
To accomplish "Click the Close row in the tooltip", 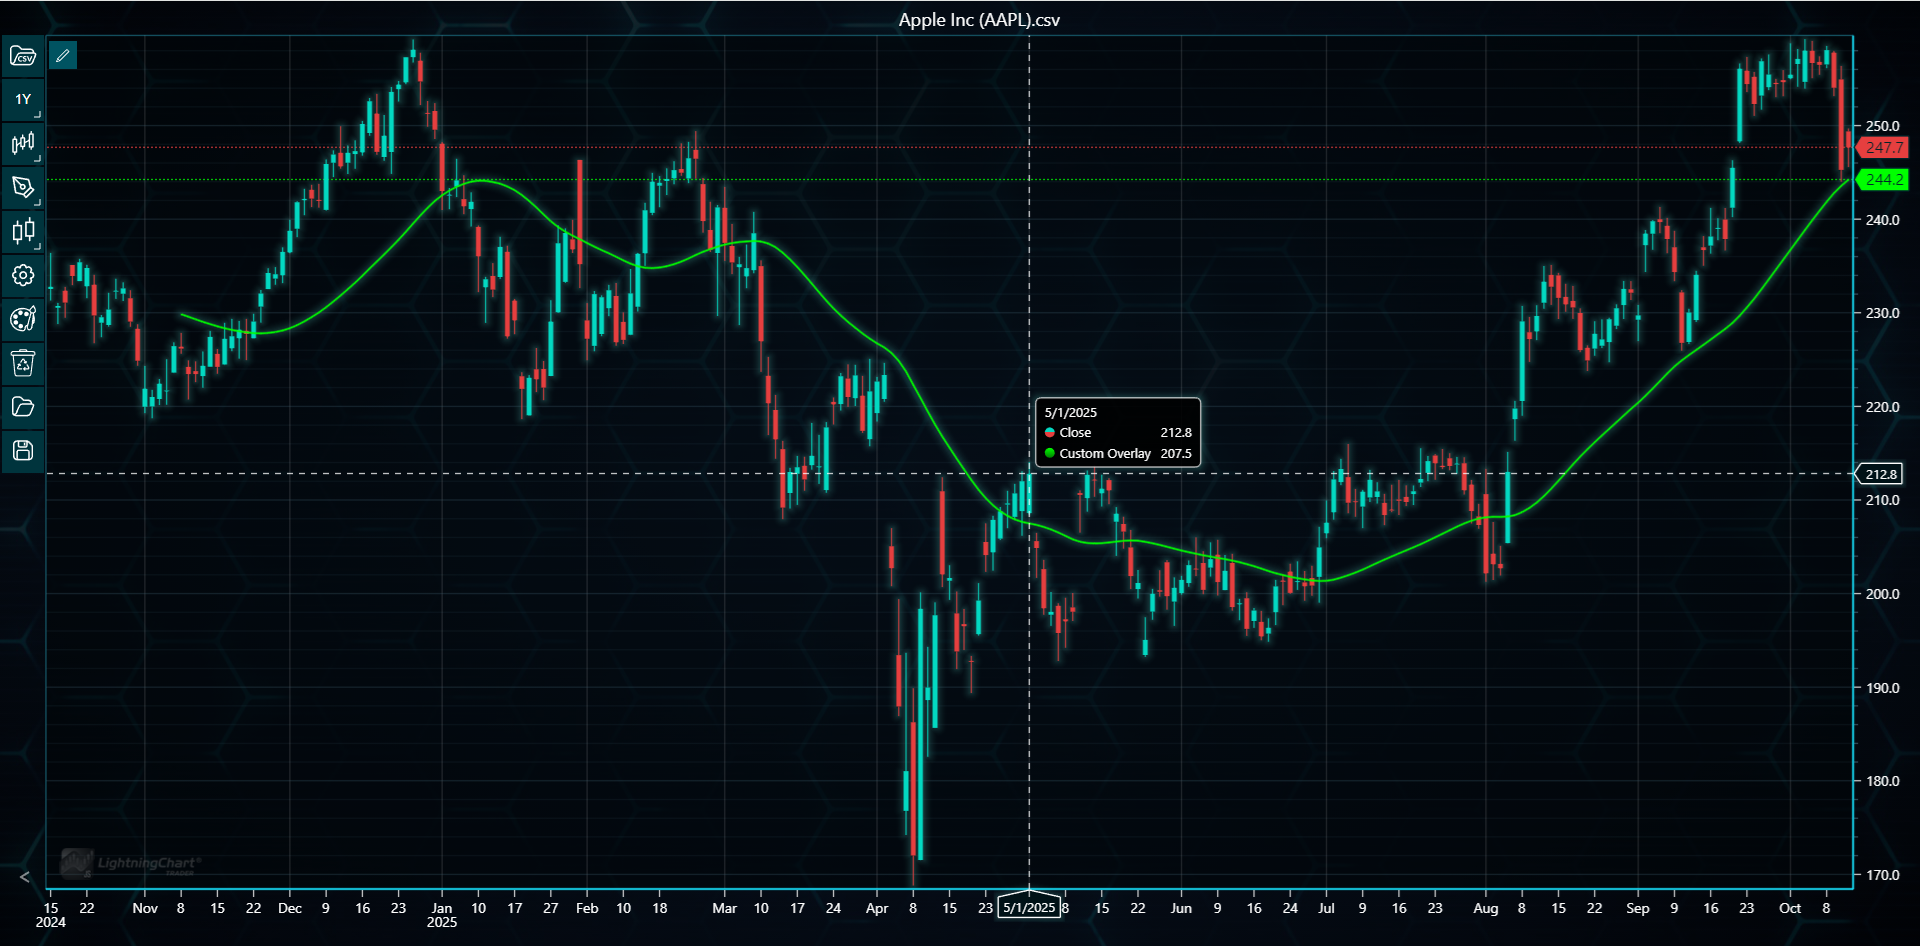I will point(1118,433).
